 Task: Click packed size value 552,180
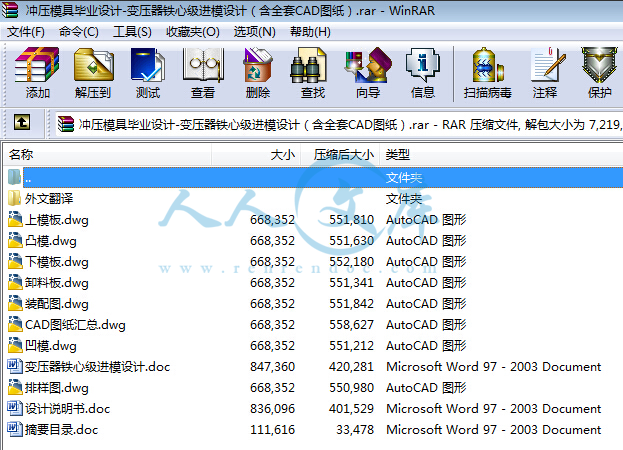click(x=352, y=262)
